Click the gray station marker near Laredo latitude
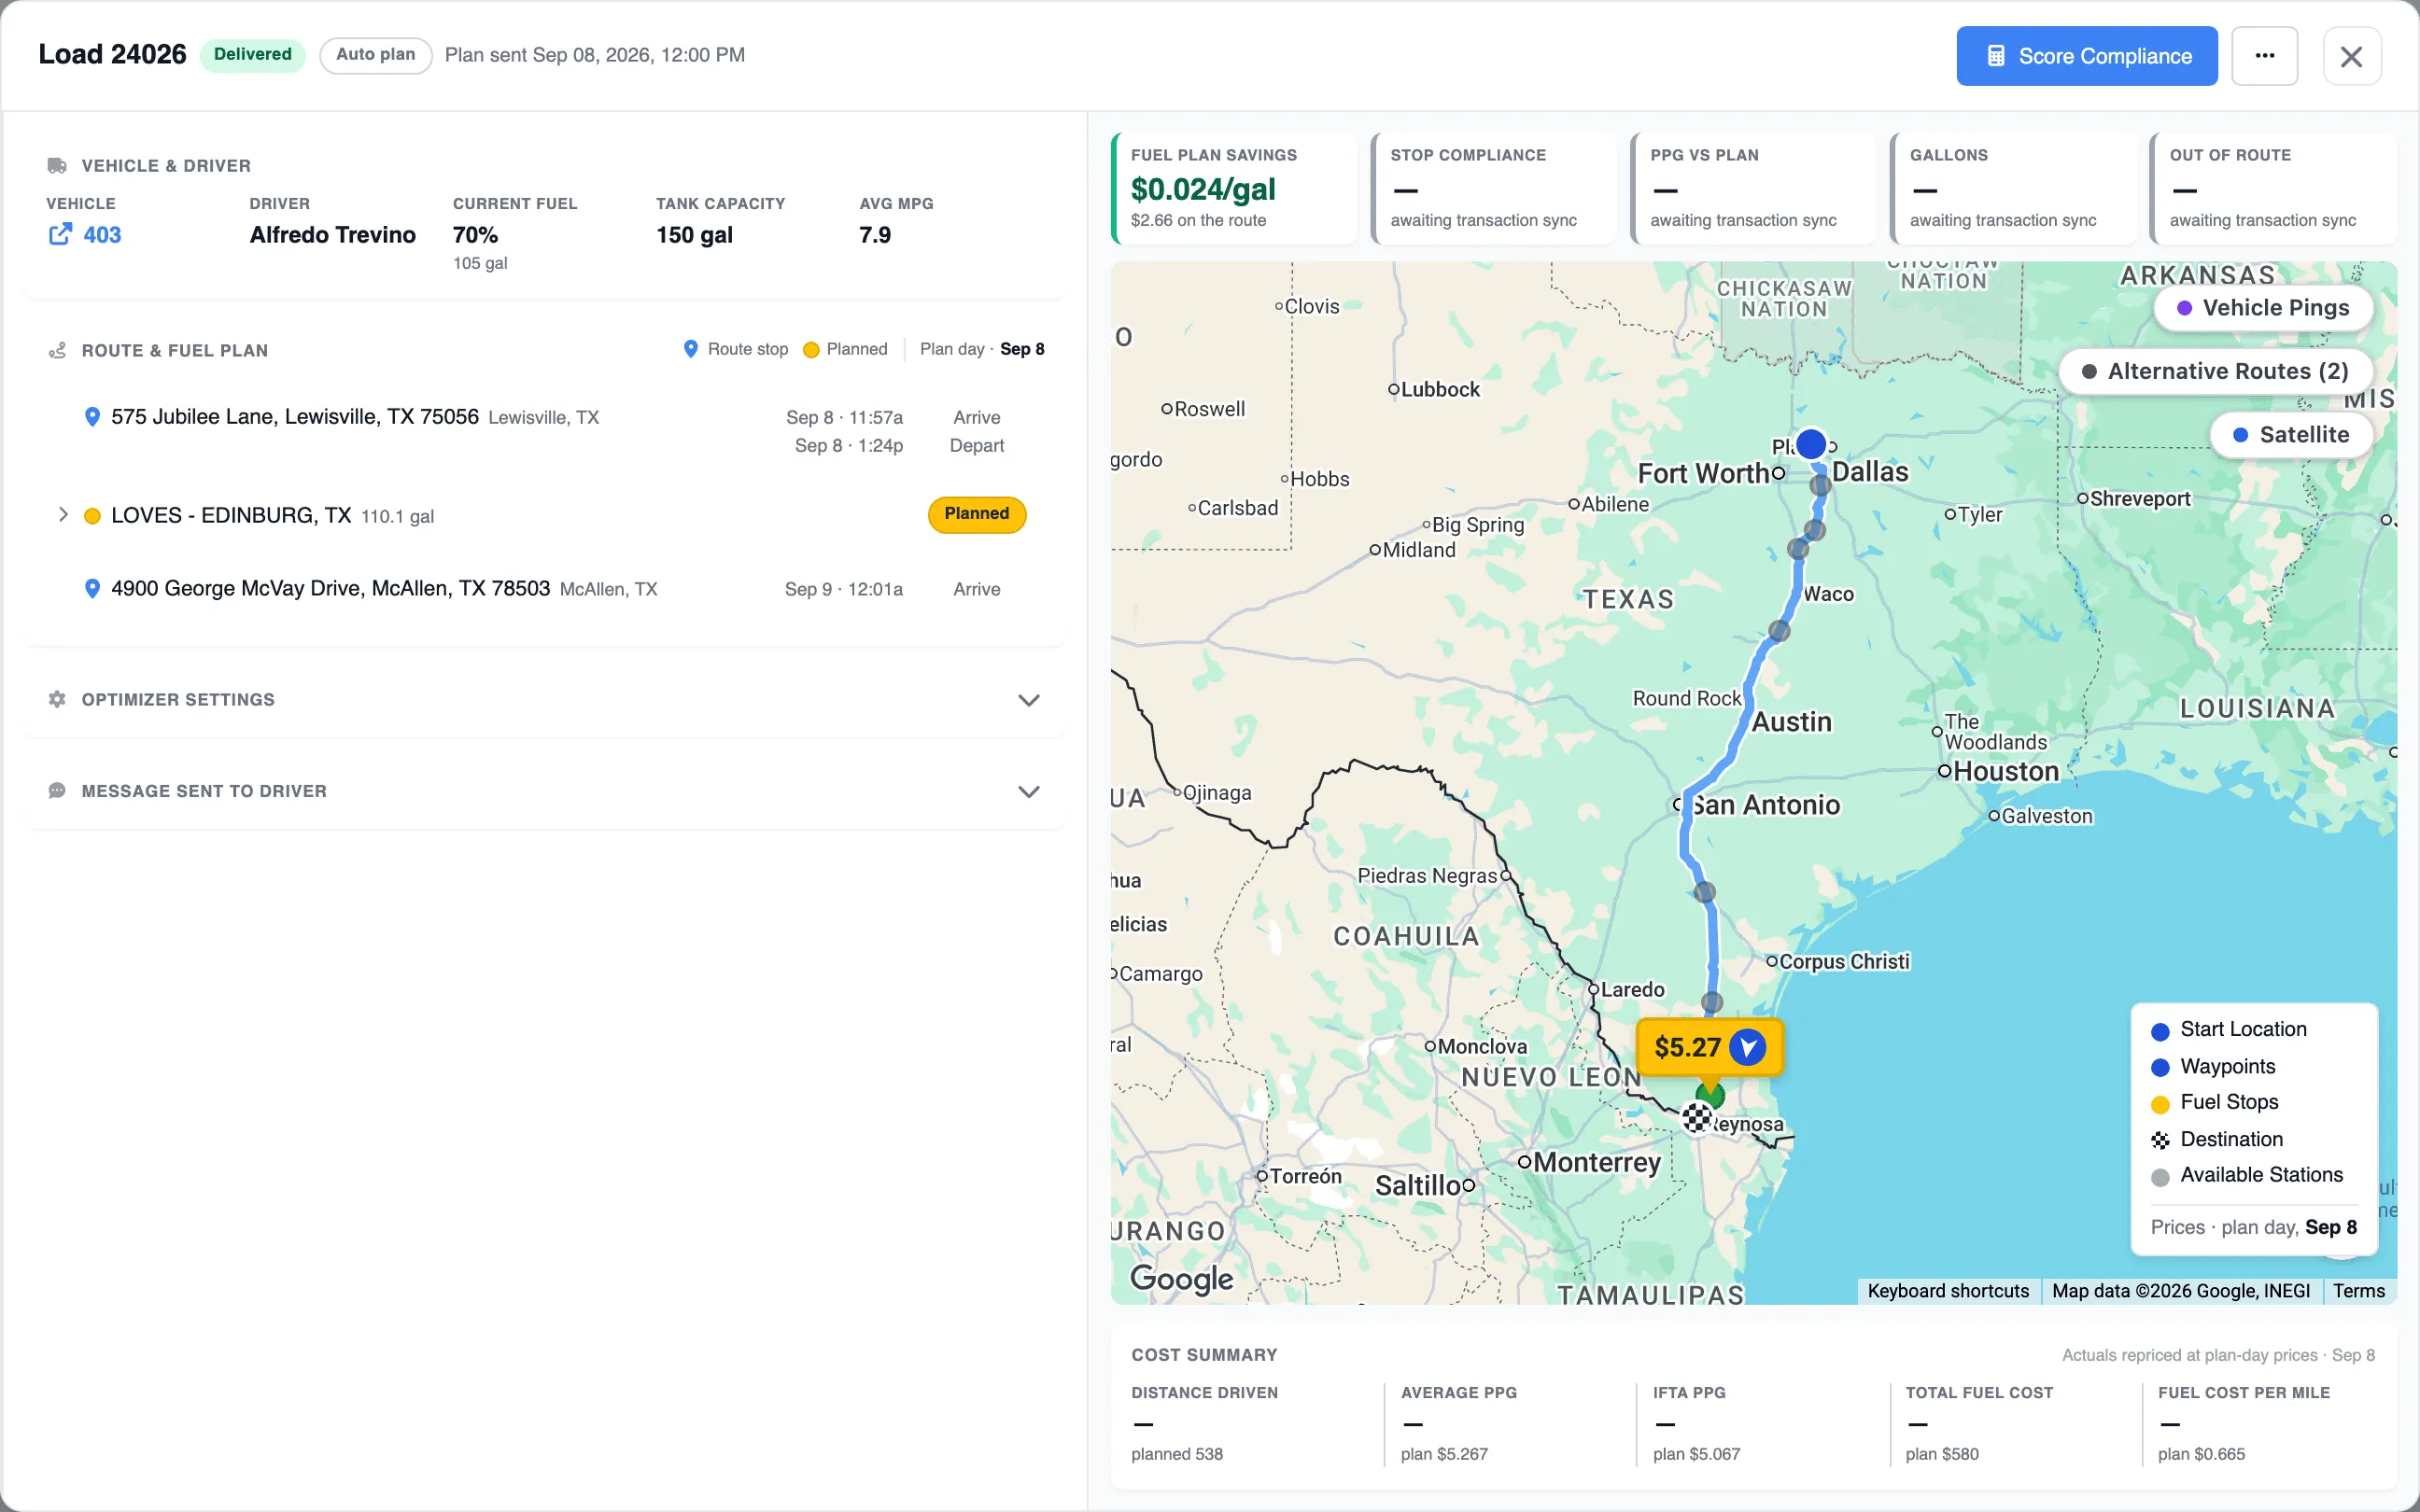2420x1512 pixels. (1712, 1001)
